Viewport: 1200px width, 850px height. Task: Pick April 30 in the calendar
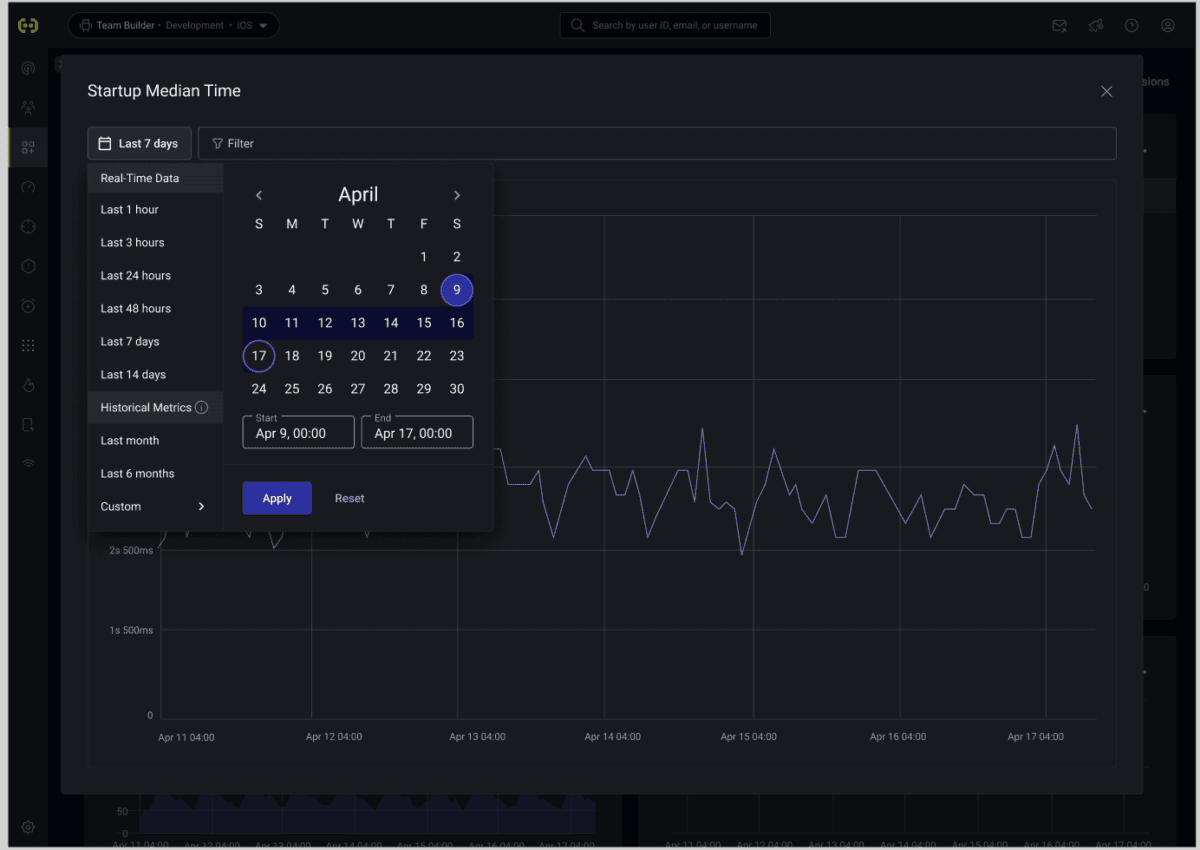coord(457,389)
